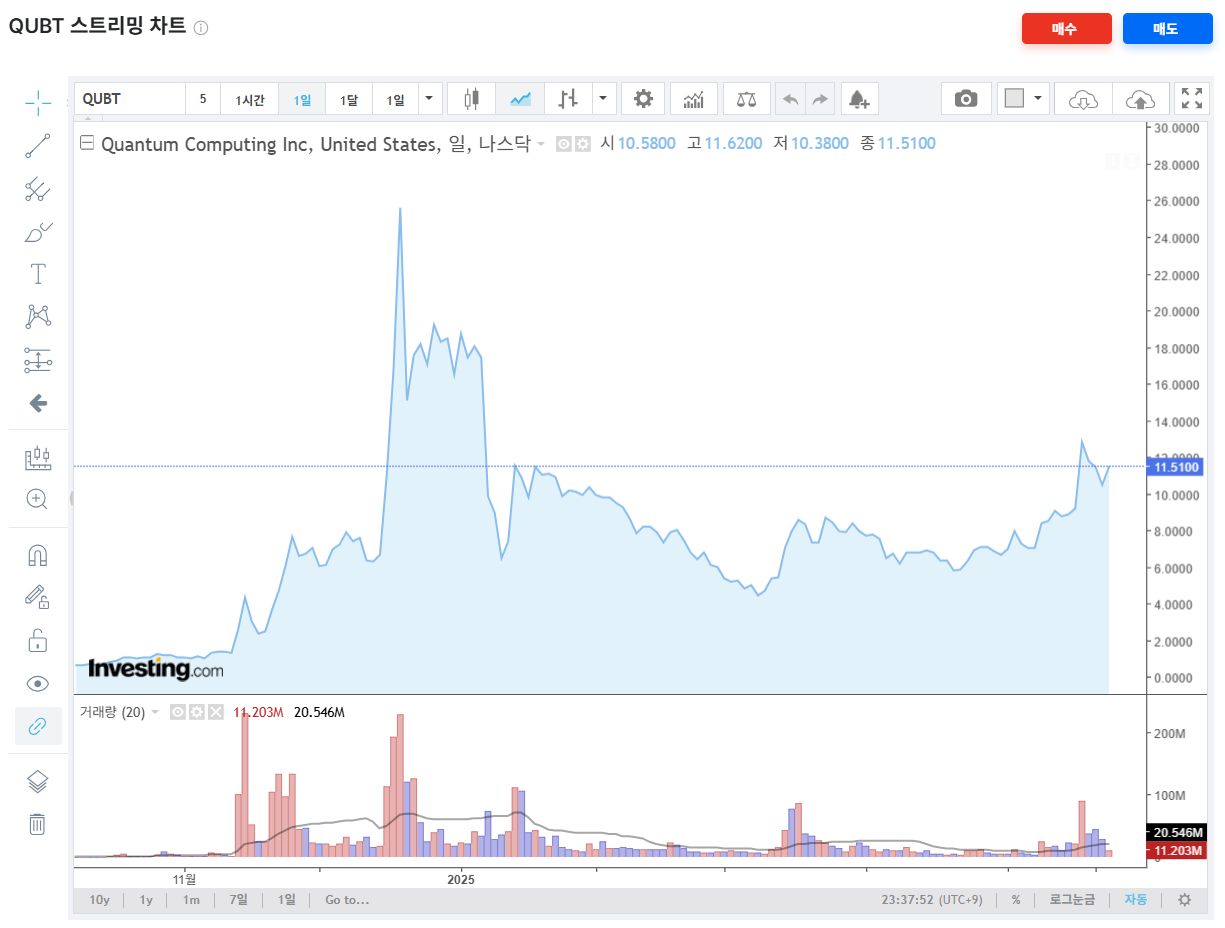Open settings of volume indicator
This screenshot has height=928, width=1225.
coord(196,712)
